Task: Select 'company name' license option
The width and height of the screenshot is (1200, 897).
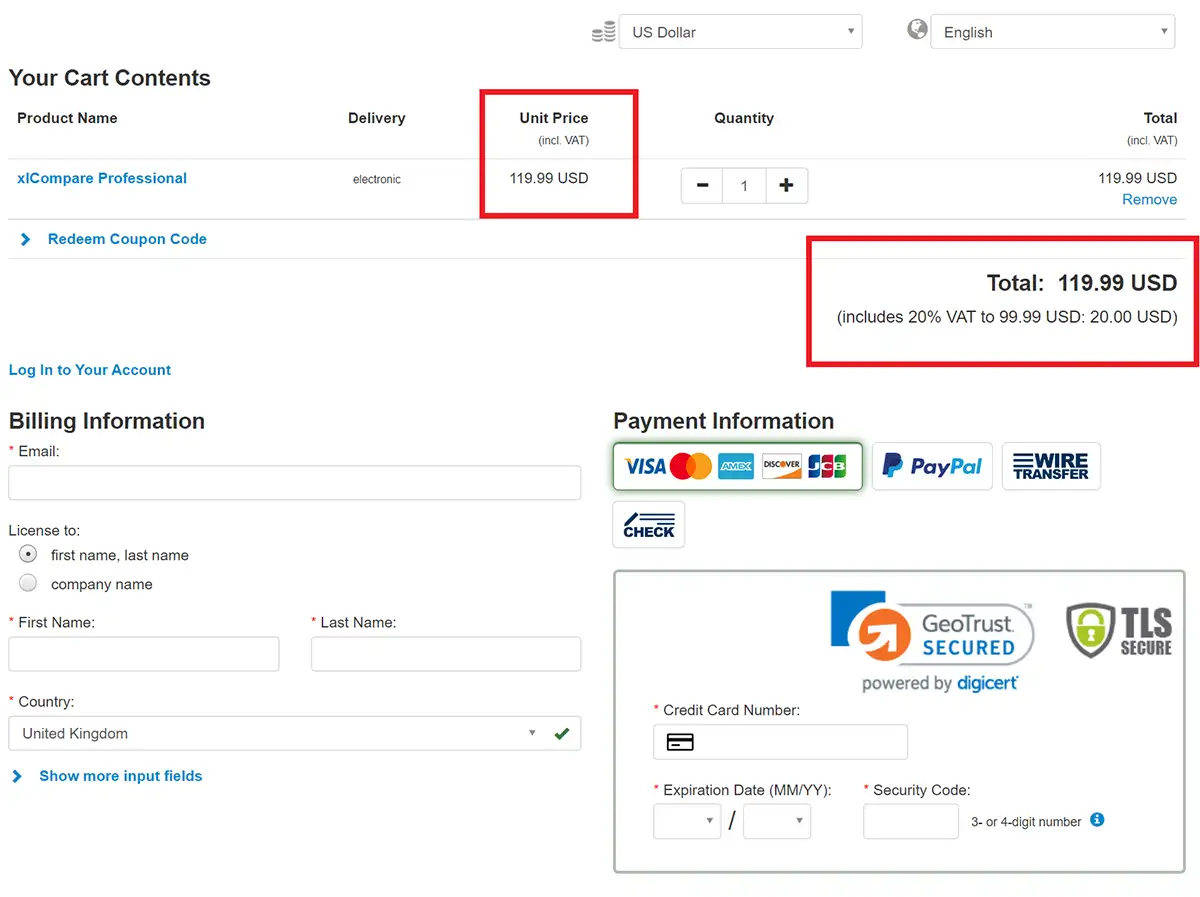Action: (28, 583)
